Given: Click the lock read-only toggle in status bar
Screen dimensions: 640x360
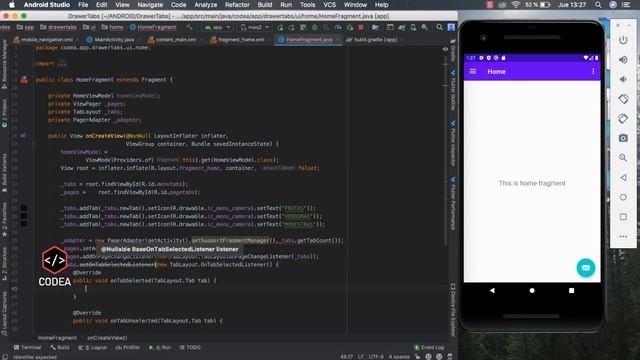Looking at the screenshot, I should click(418, 357).
